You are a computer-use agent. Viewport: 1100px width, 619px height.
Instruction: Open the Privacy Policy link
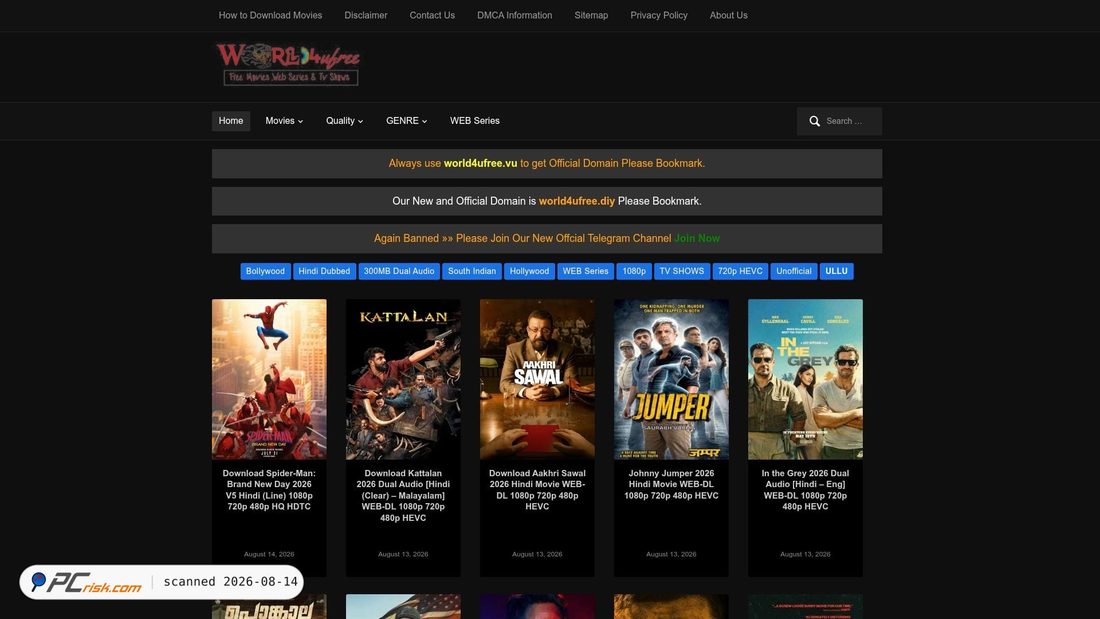tap(659, 15)
